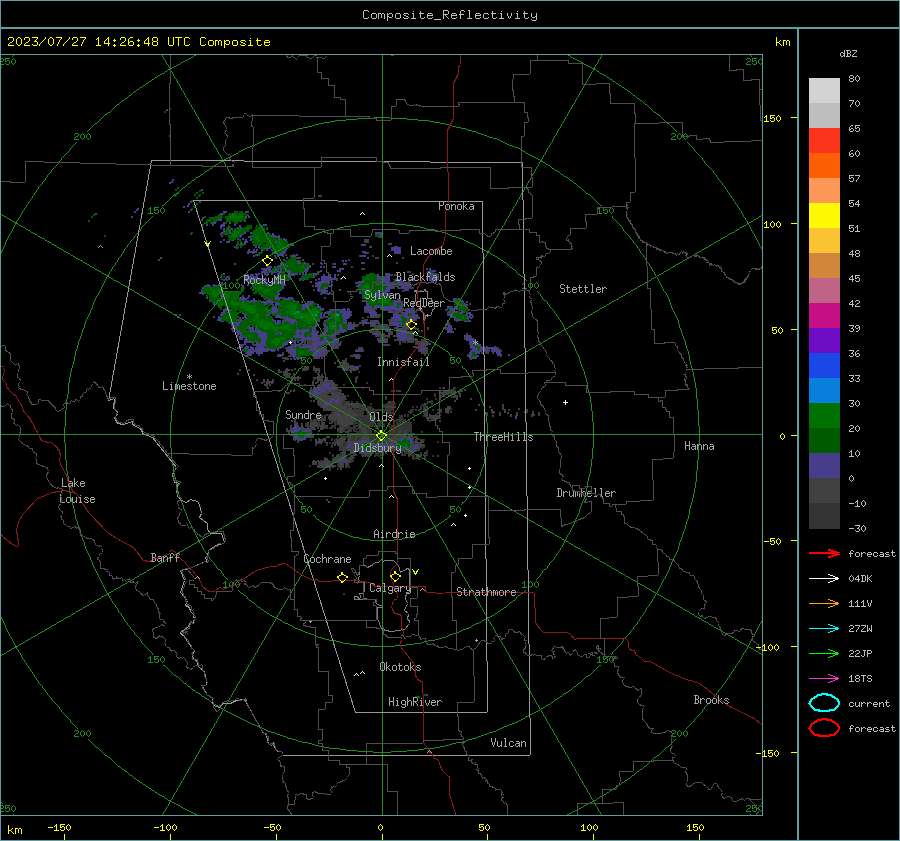Click the 'Lake Louise' map label
The width and height of the screenshot is (900, 841).
pyautogui.click(x=77, y=491)
